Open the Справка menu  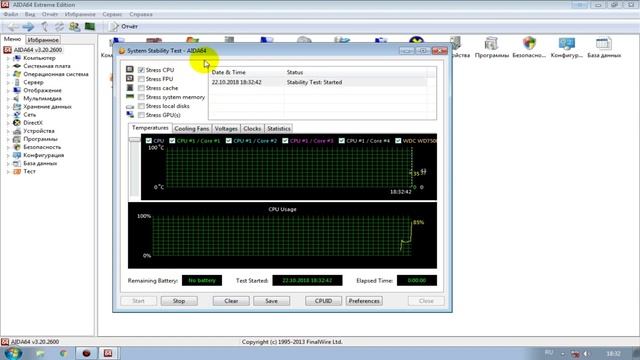click(x=141, y=14)
